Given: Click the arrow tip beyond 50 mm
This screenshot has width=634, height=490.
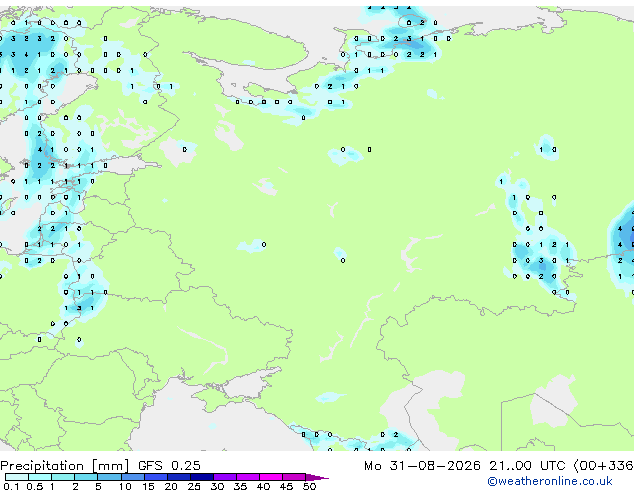Looking at the screenshot, I should (317, 477).
